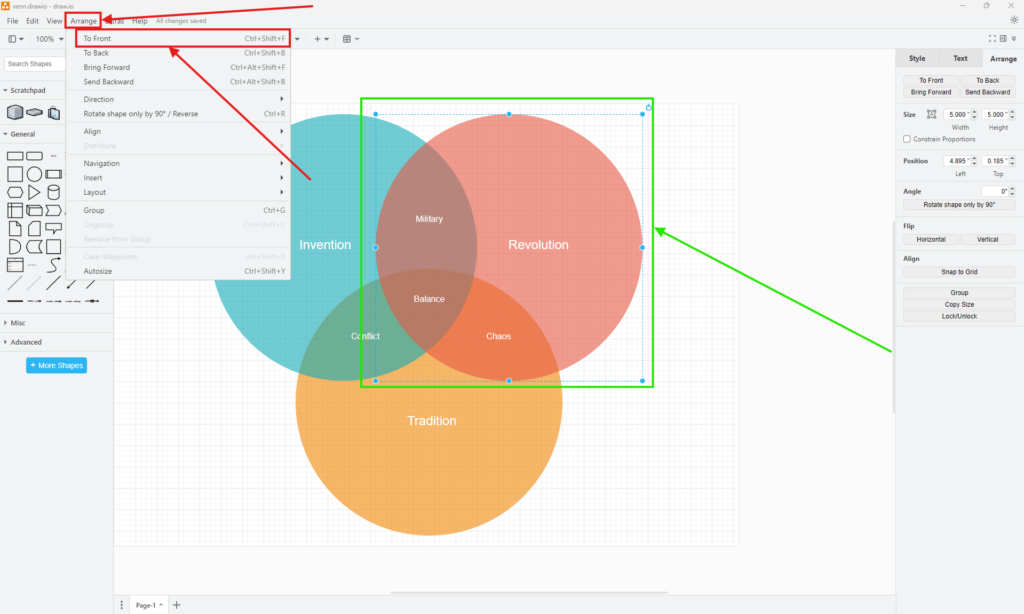Switch to the Style tab
This screenshot has width=1024, height=614.
pyautogui.click(x=917, y=58)
